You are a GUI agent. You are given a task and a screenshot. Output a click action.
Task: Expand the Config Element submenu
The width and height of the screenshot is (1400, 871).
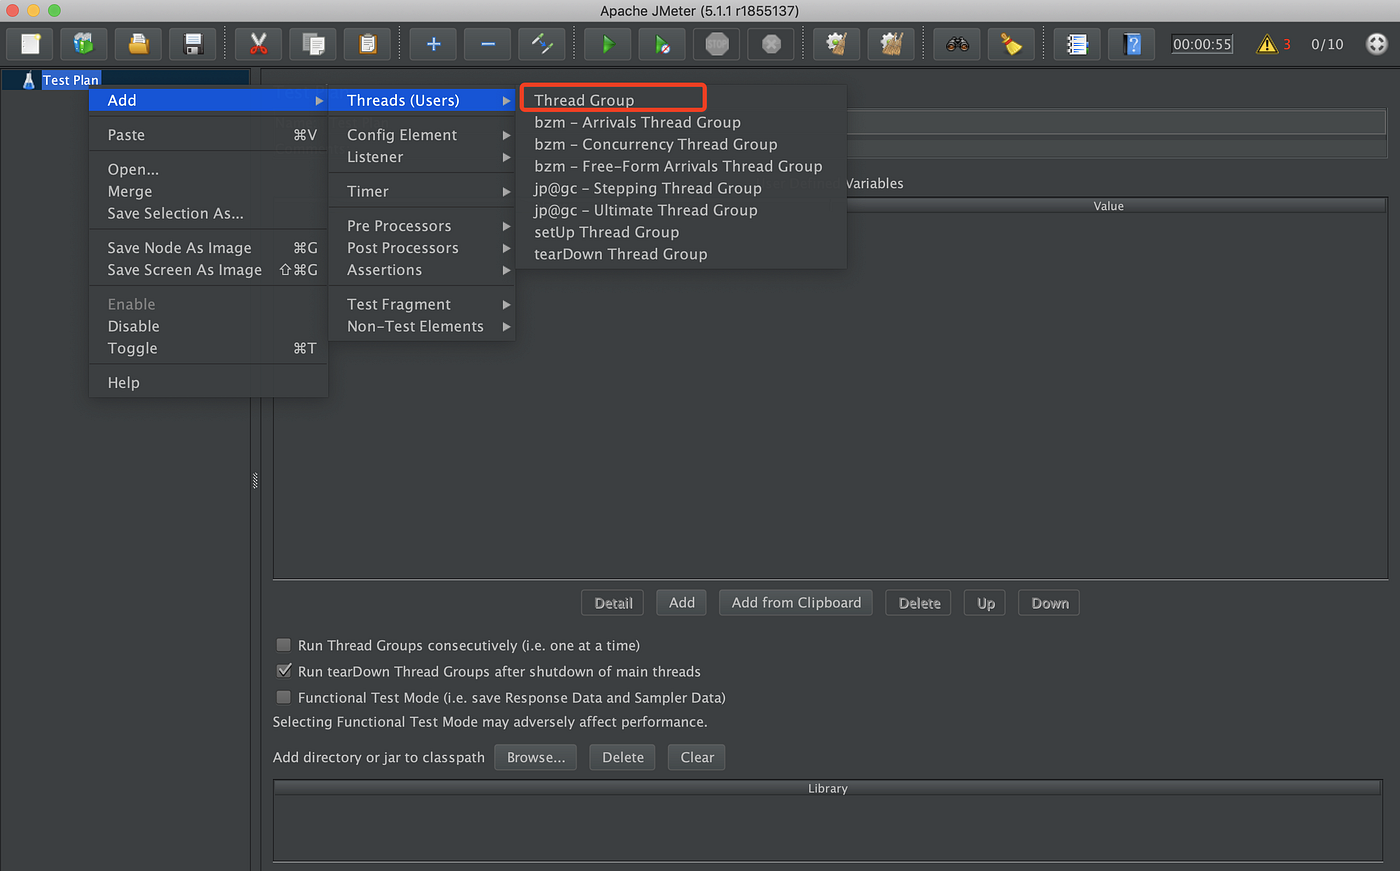coord(402,134)
